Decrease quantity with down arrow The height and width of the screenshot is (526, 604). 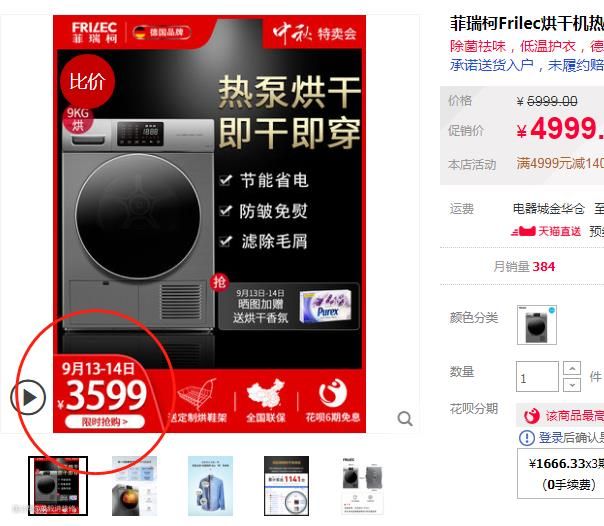[x=572, y=385]
